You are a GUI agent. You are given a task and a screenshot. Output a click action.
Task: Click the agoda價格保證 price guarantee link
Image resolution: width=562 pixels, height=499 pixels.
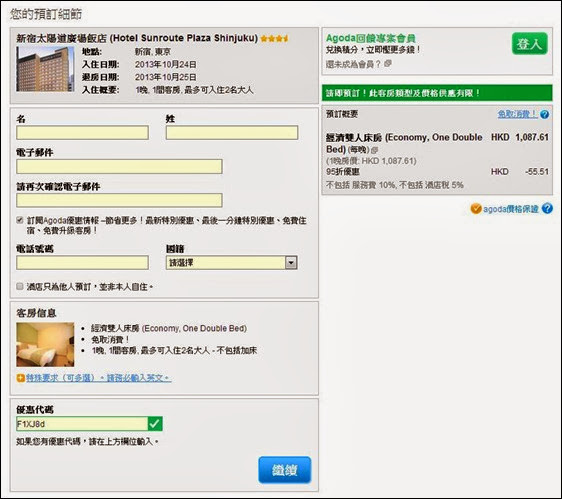point(511,209)
